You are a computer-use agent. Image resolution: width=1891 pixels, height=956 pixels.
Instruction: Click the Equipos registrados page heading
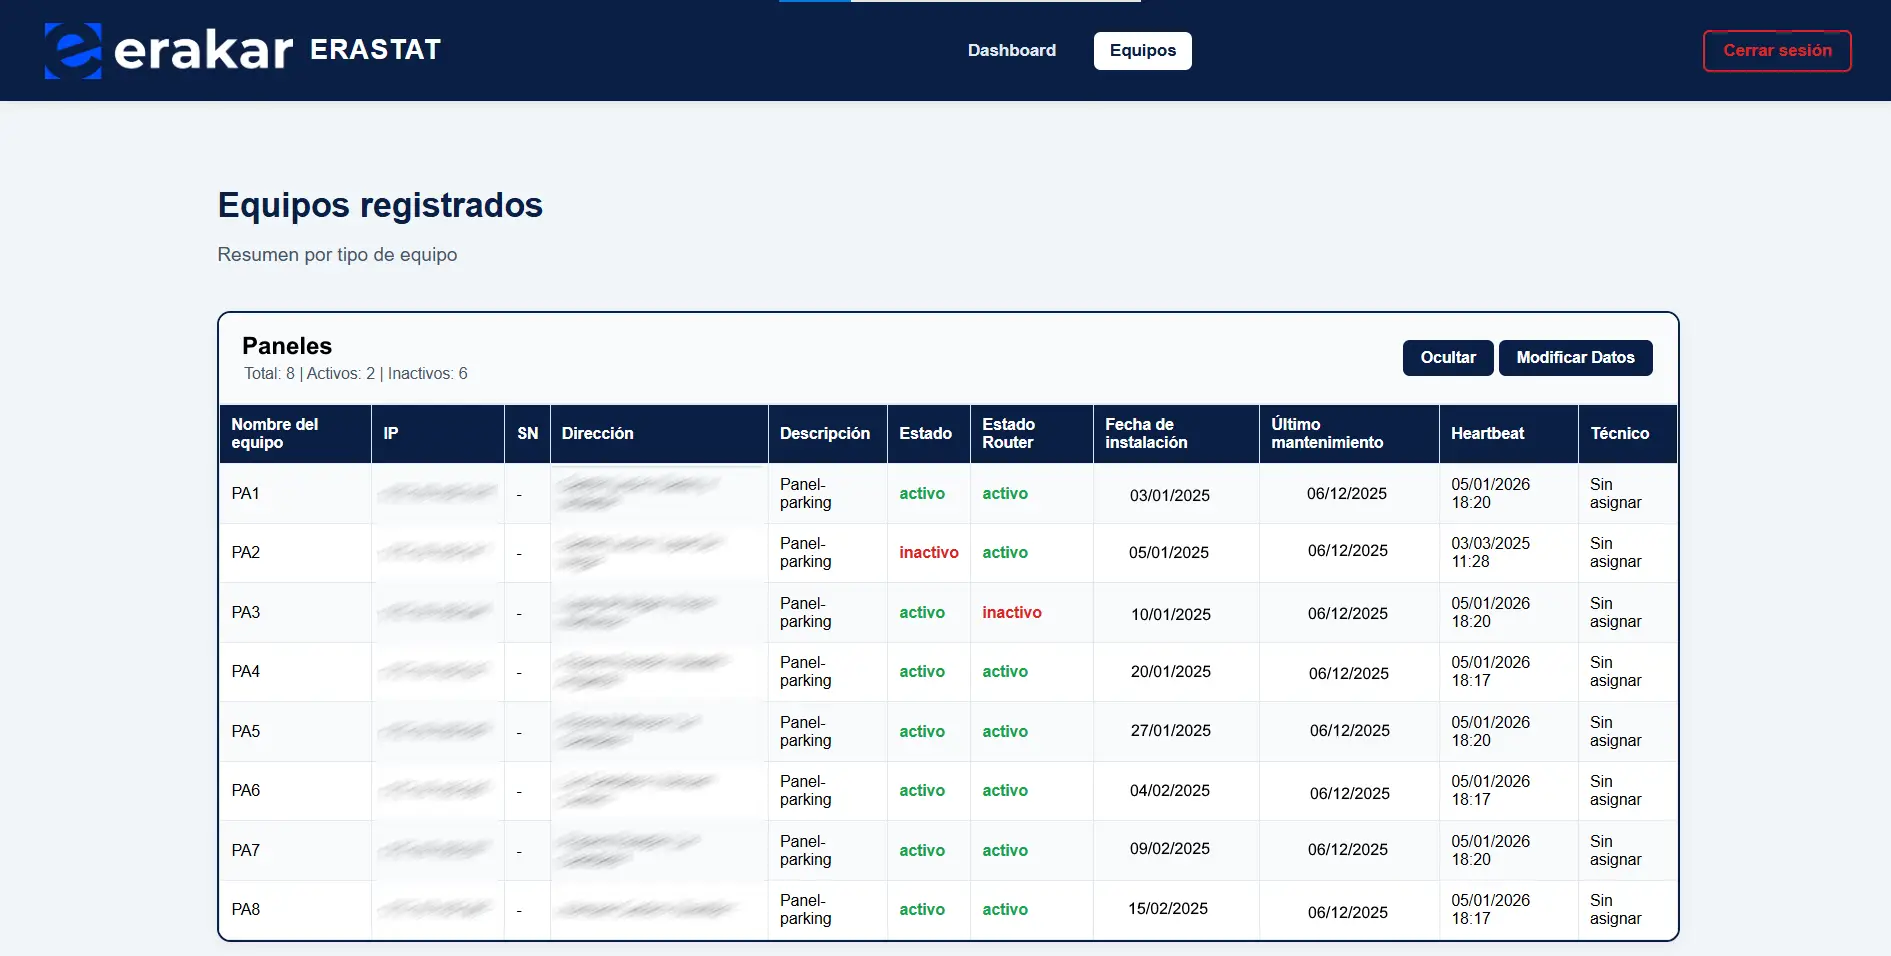[379, 206]
